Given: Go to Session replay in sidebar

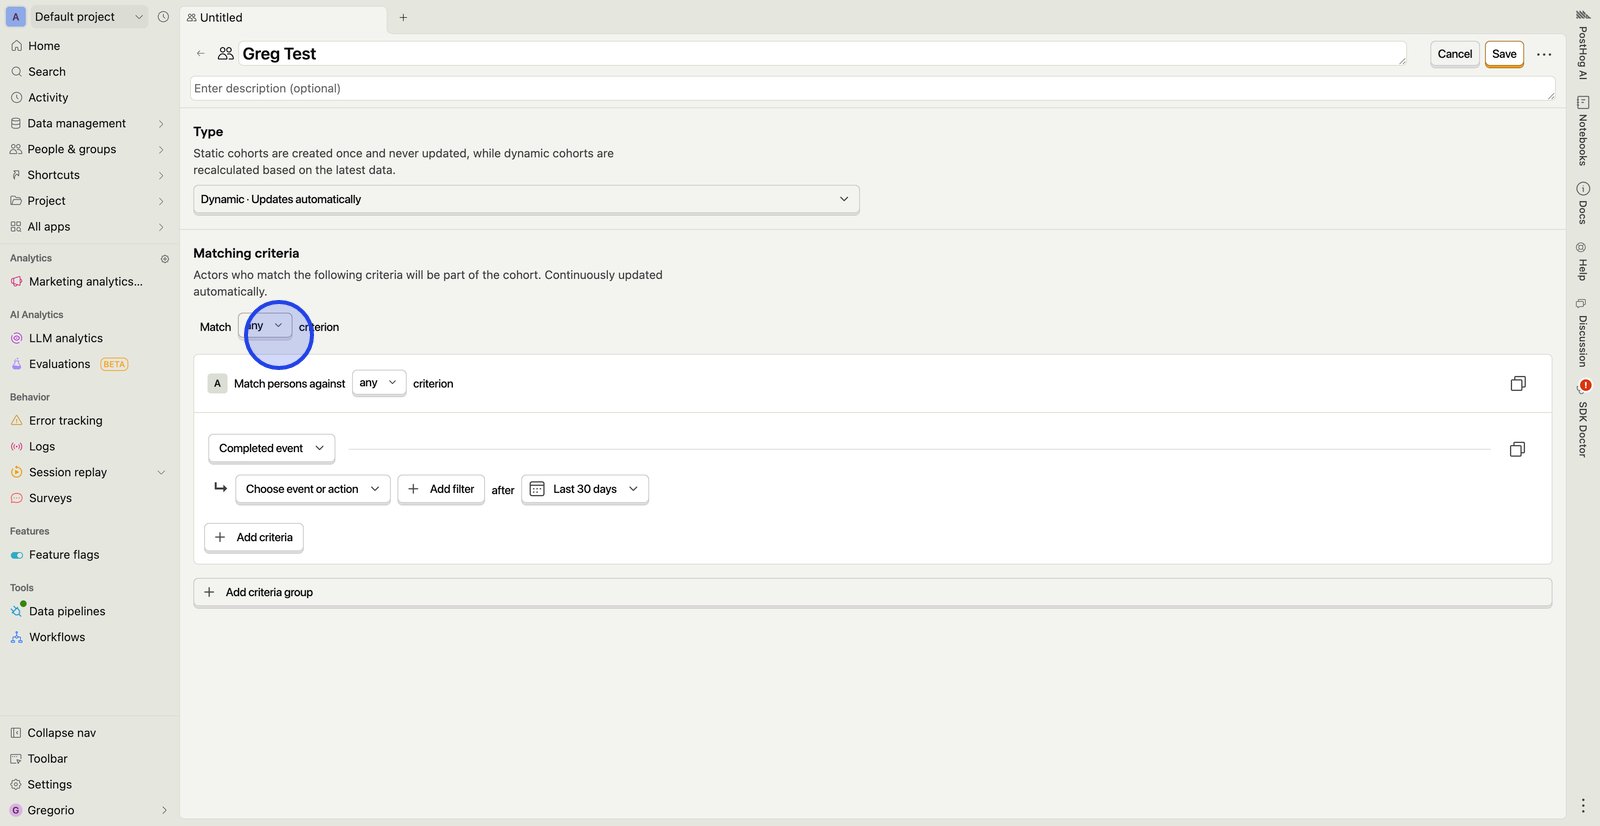Looking at the screenshot, I should click(x=68, y=472).
